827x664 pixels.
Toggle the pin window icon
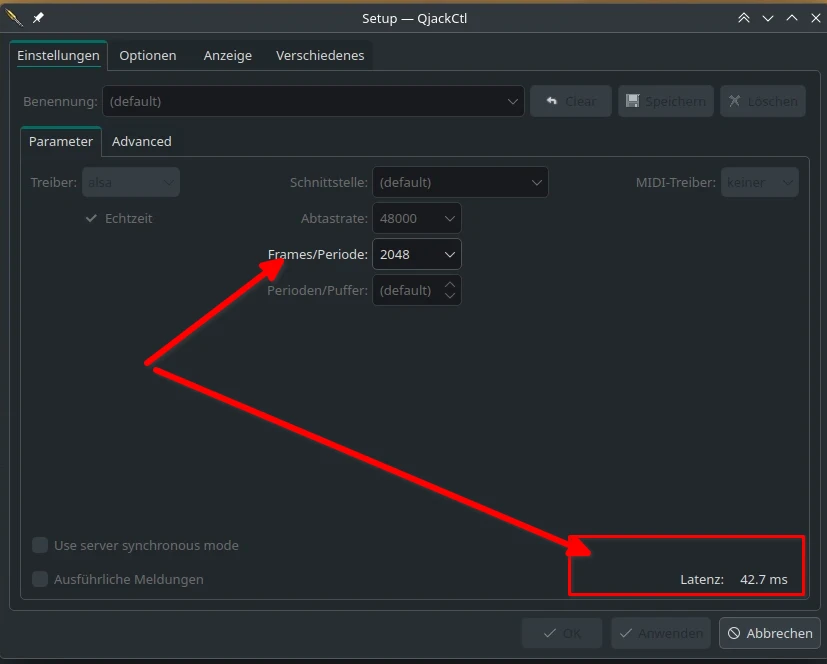click(x=38, y=18)
